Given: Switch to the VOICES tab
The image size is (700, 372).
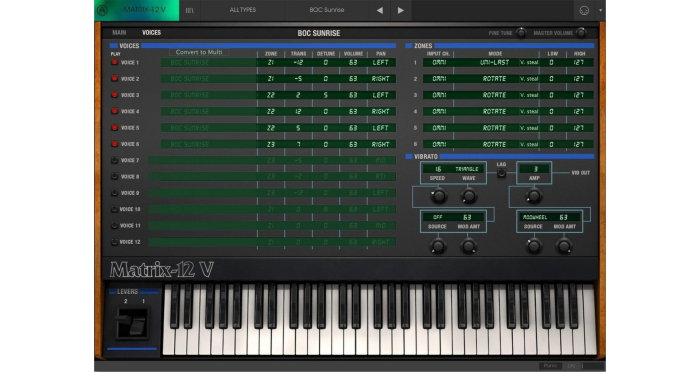Looking at the screenshot, I should tap(151, 33).
